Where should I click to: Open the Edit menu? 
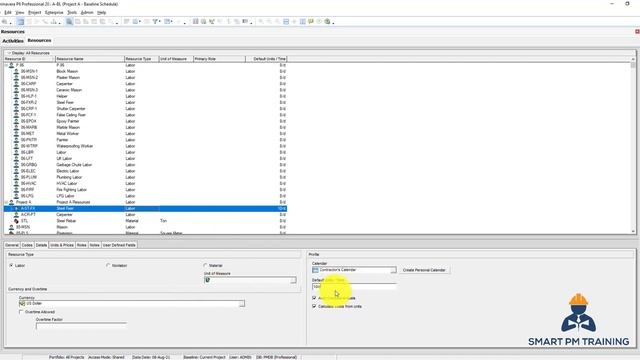tap(8, 13)
